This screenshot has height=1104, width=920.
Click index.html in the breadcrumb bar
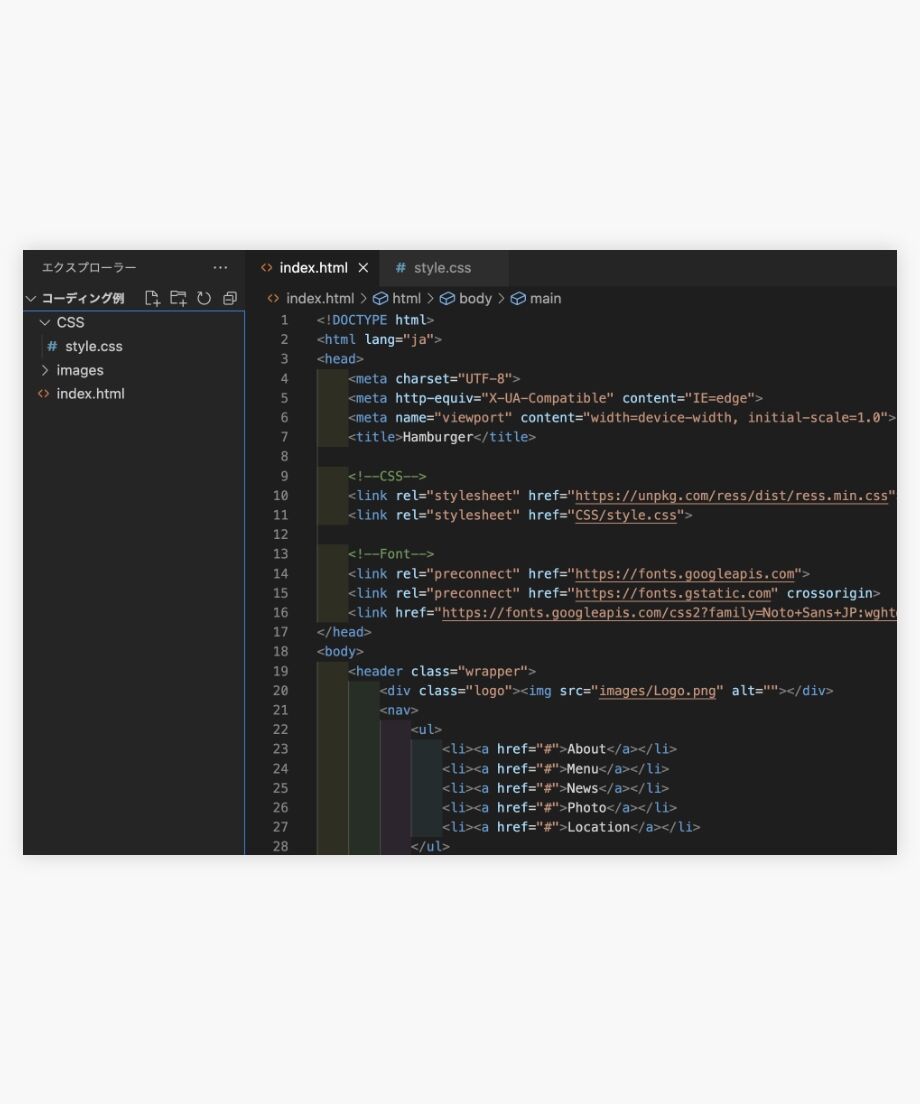(320, 299)
